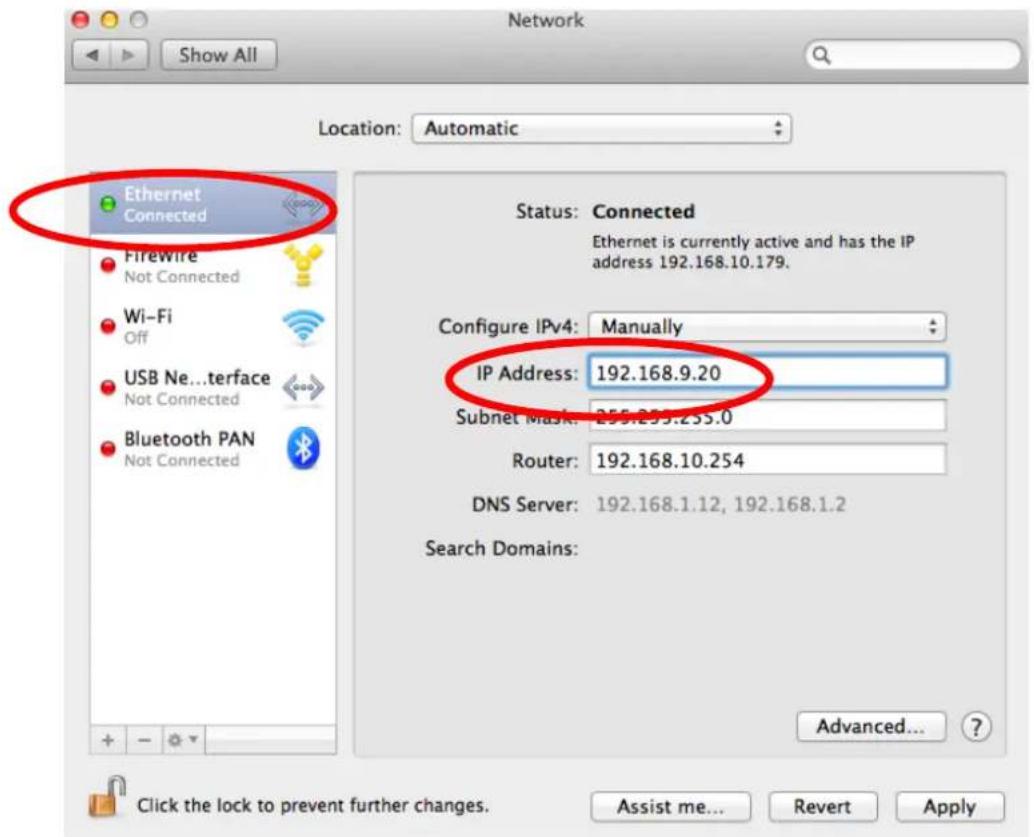
Task: Click the search magnifier icon
Action: (821, 55)
